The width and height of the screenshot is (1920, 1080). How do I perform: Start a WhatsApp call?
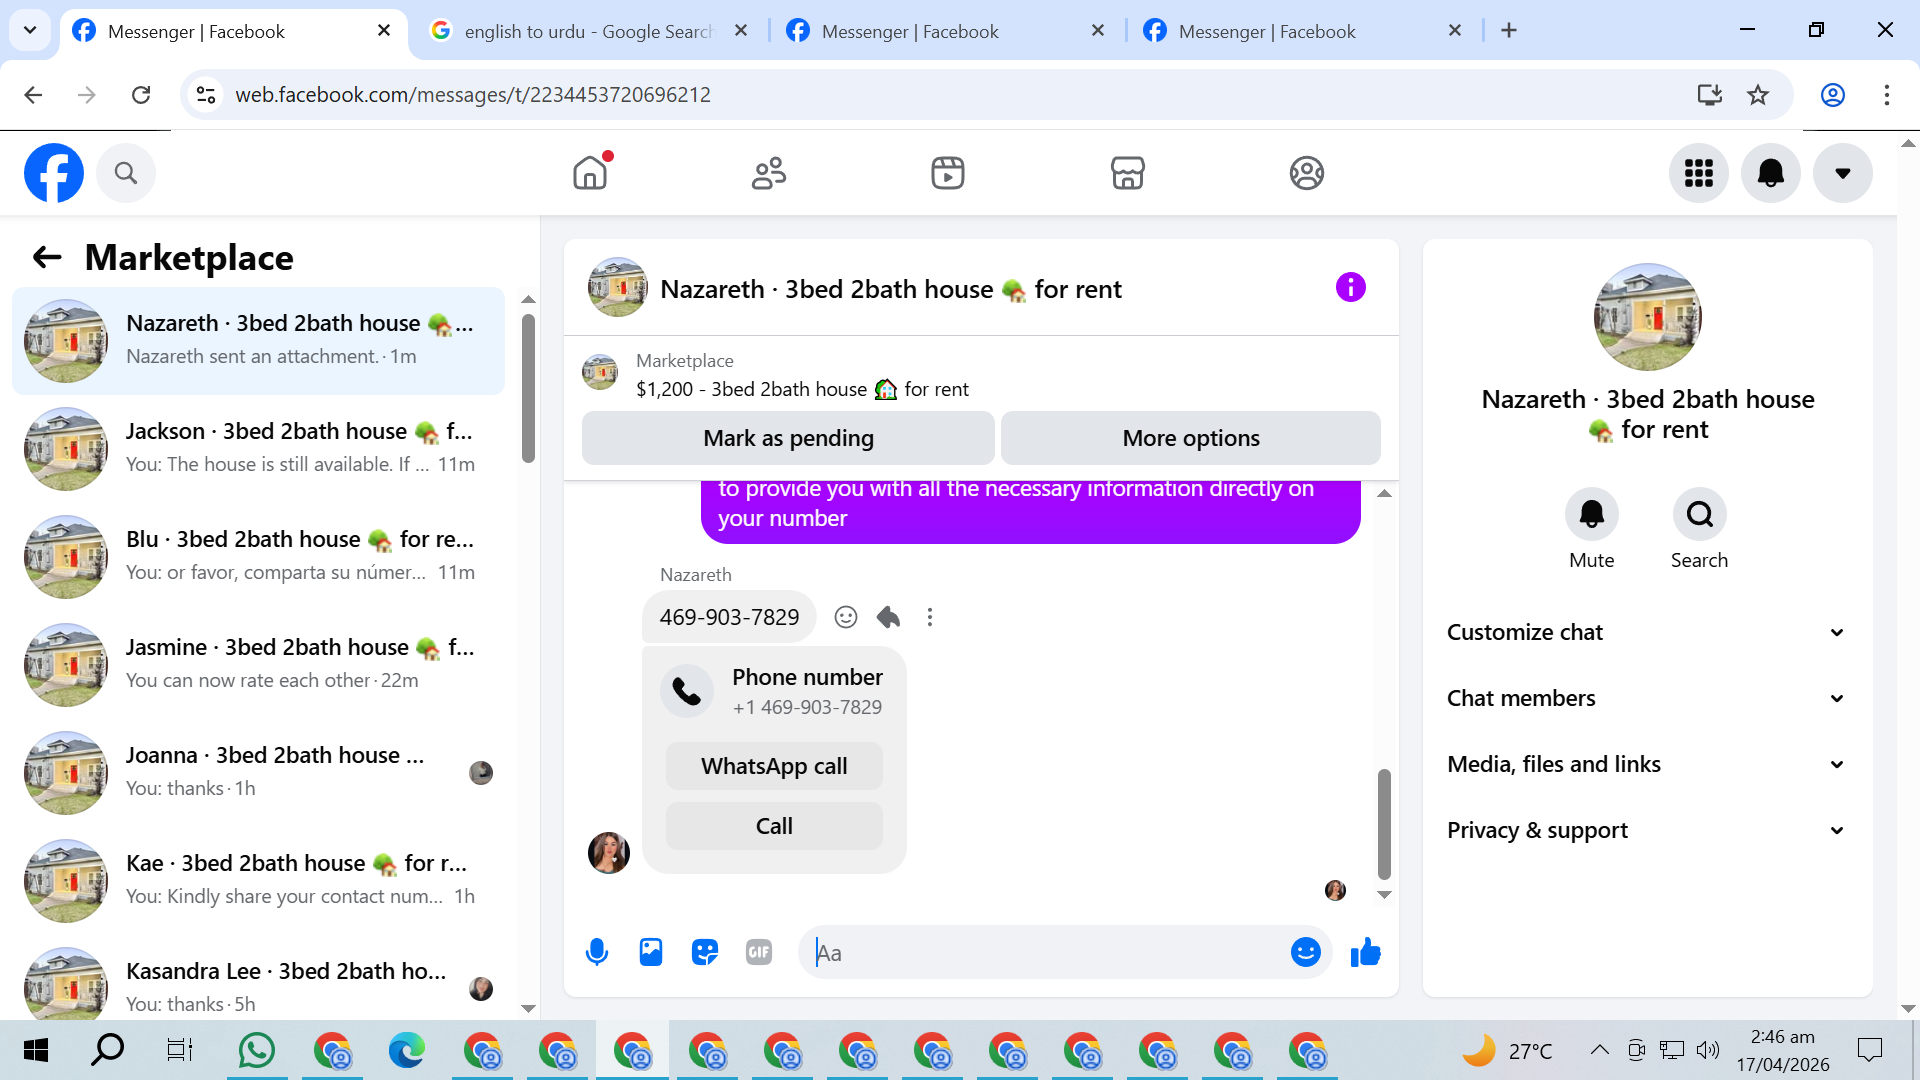(774, 766)
